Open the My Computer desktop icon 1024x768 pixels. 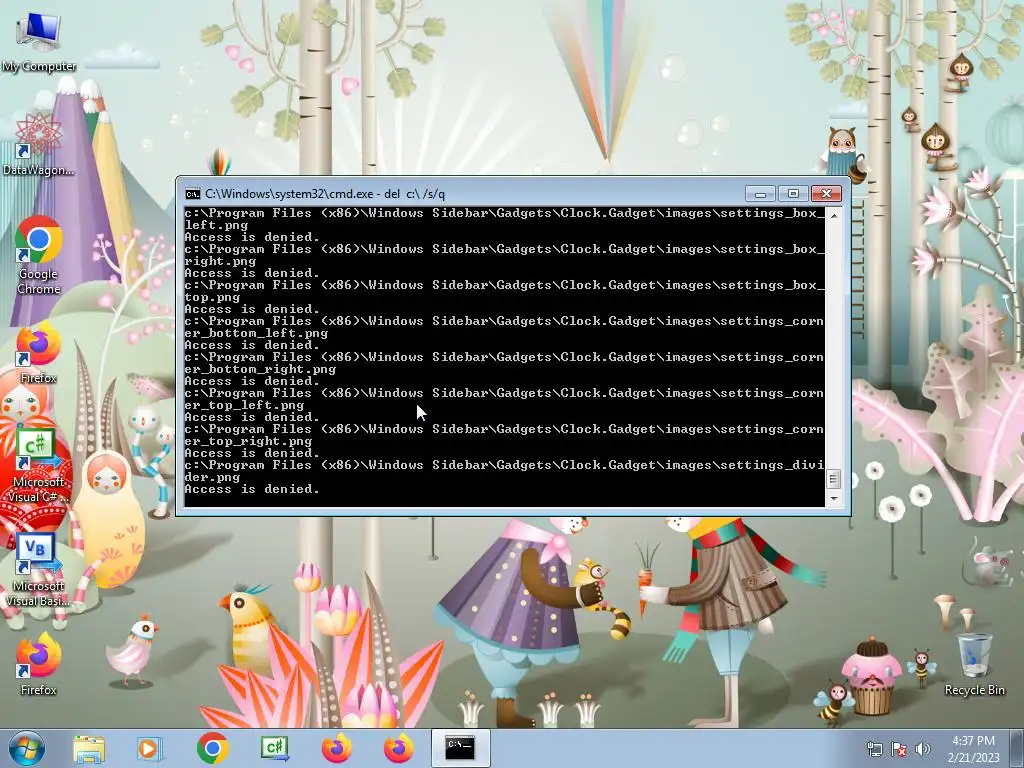click(x=39, y=41)
